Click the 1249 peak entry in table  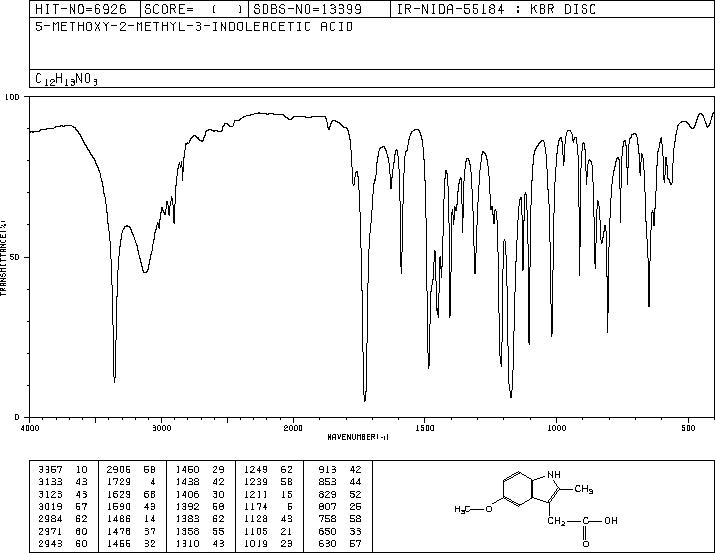pos(269,469)
